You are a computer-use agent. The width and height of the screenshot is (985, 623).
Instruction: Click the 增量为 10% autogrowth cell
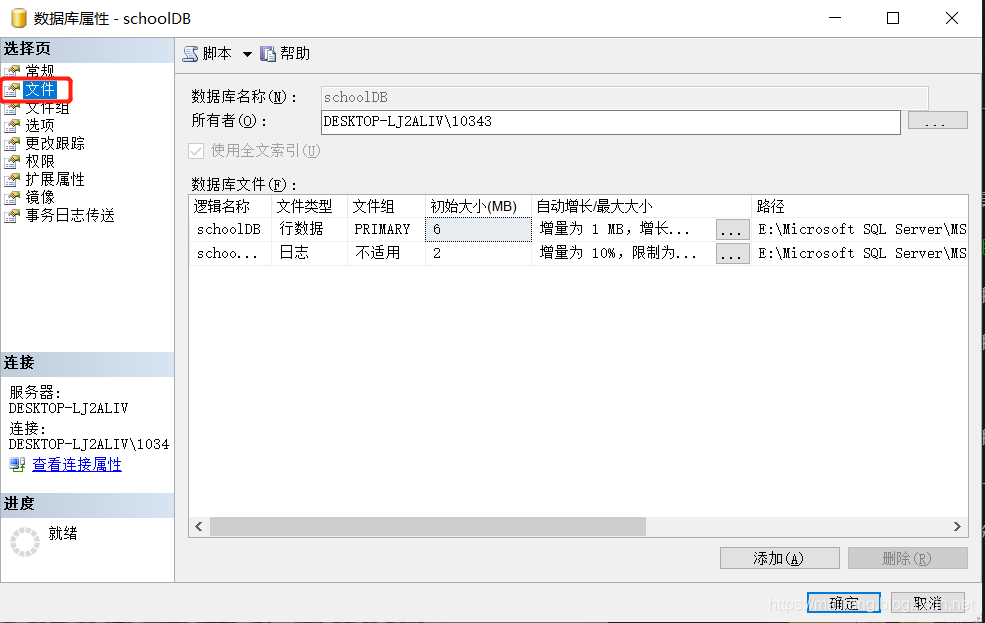623,253
